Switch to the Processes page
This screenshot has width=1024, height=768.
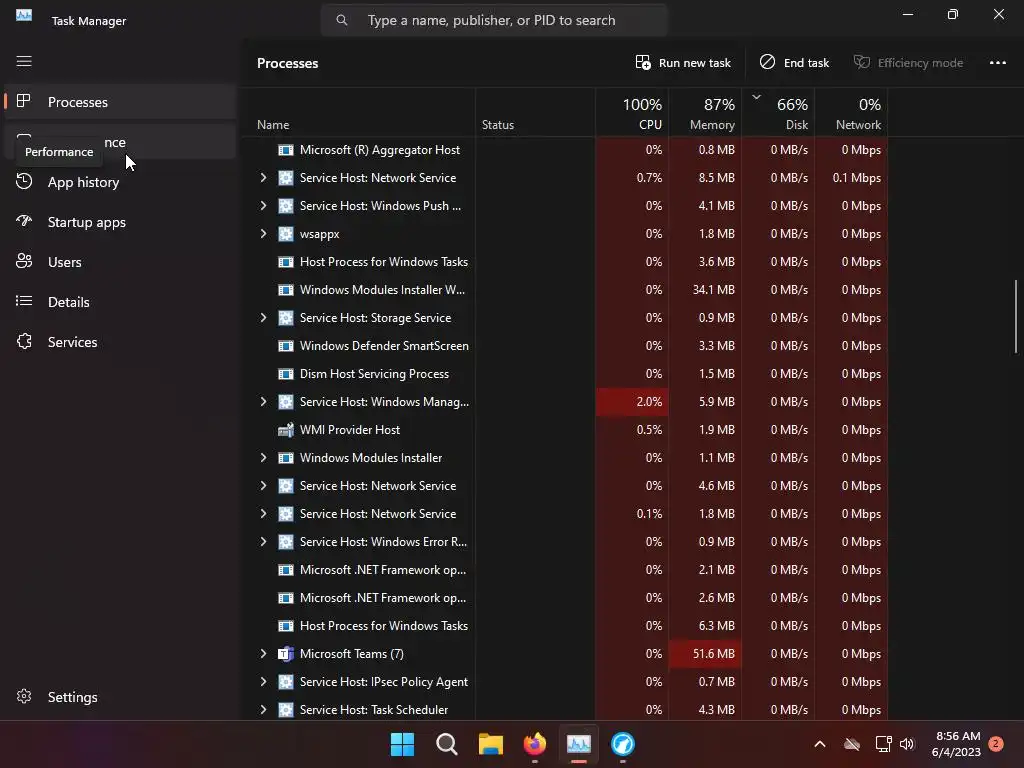coord(120,102)
